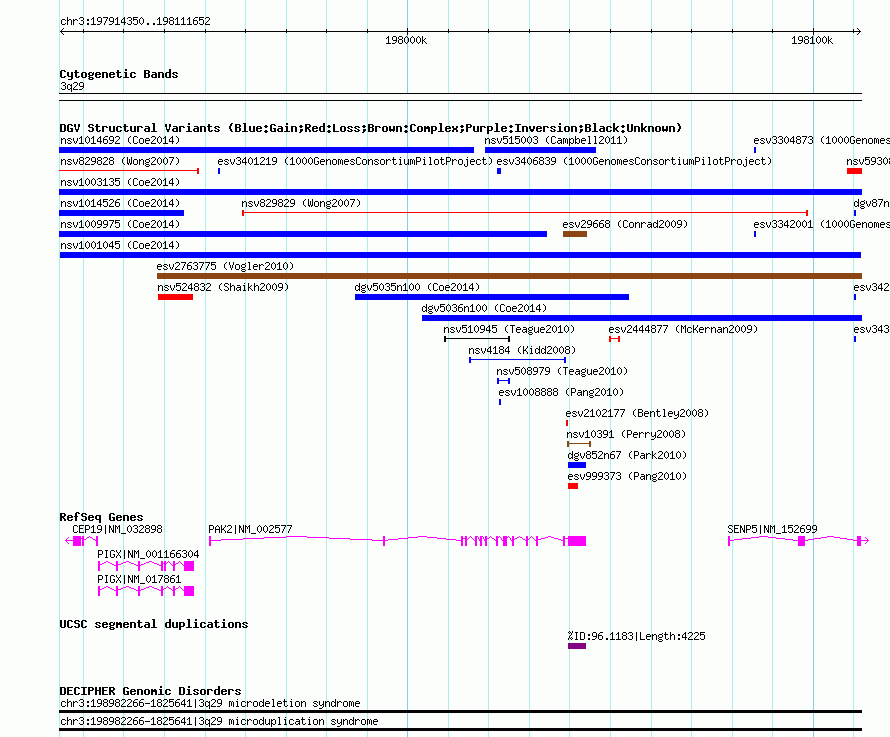Click the nsv1014692 (Coe2014) variant label
890x737 pixels.
point(120,140)
